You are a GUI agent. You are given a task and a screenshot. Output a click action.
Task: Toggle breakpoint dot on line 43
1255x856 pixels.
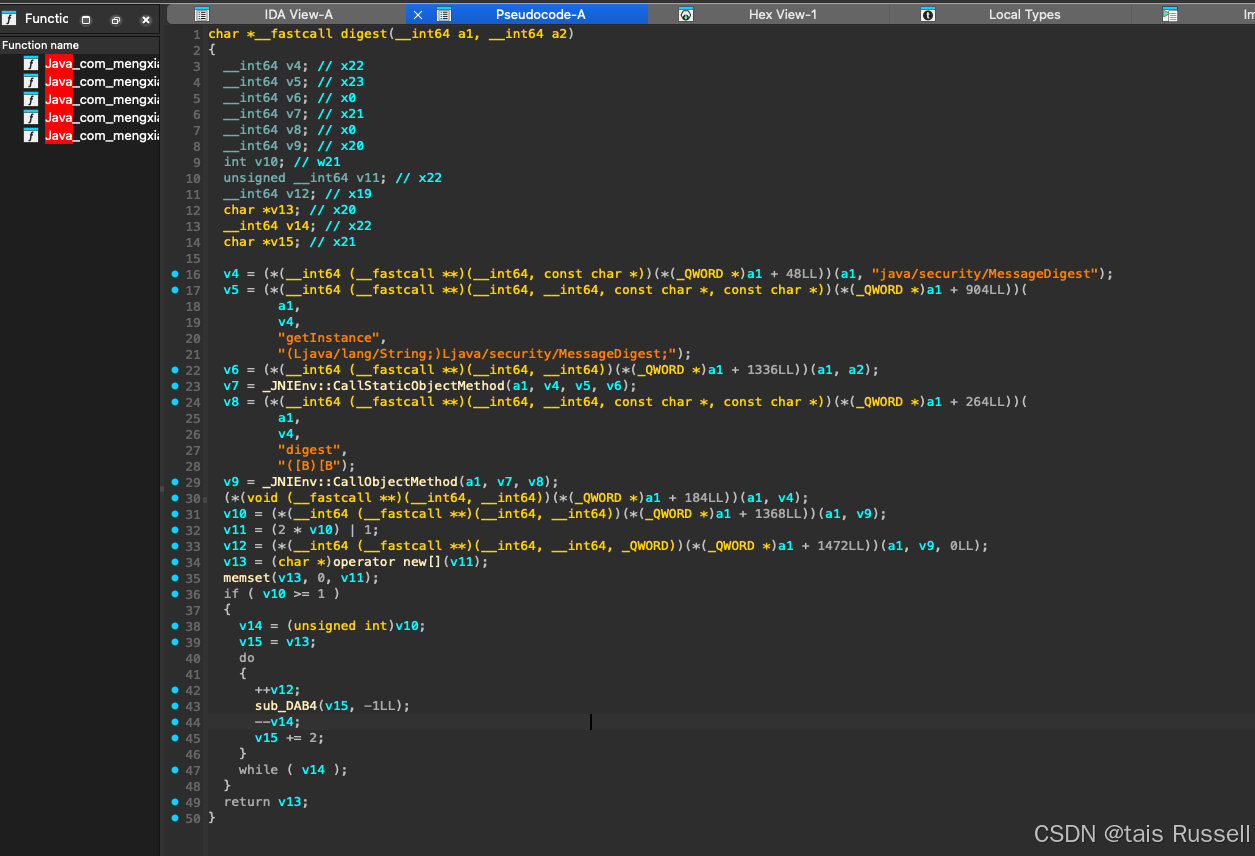175,706
